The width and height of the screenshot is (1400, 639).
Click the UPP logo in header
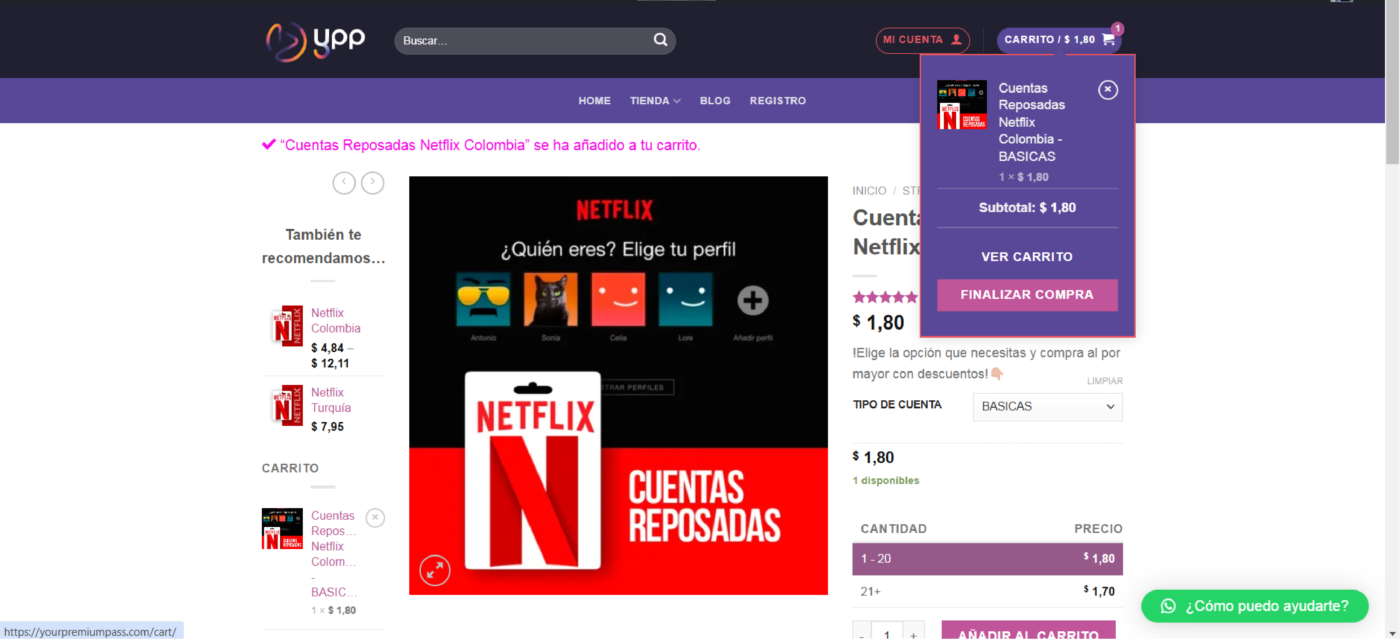(x=315, y=41)
